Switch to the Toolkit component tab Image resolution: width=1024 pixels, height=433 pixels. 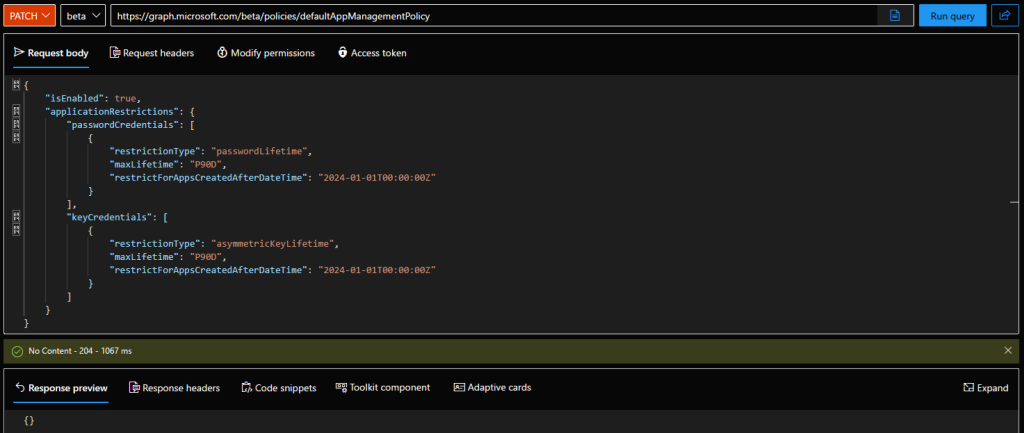coord(383,387)
